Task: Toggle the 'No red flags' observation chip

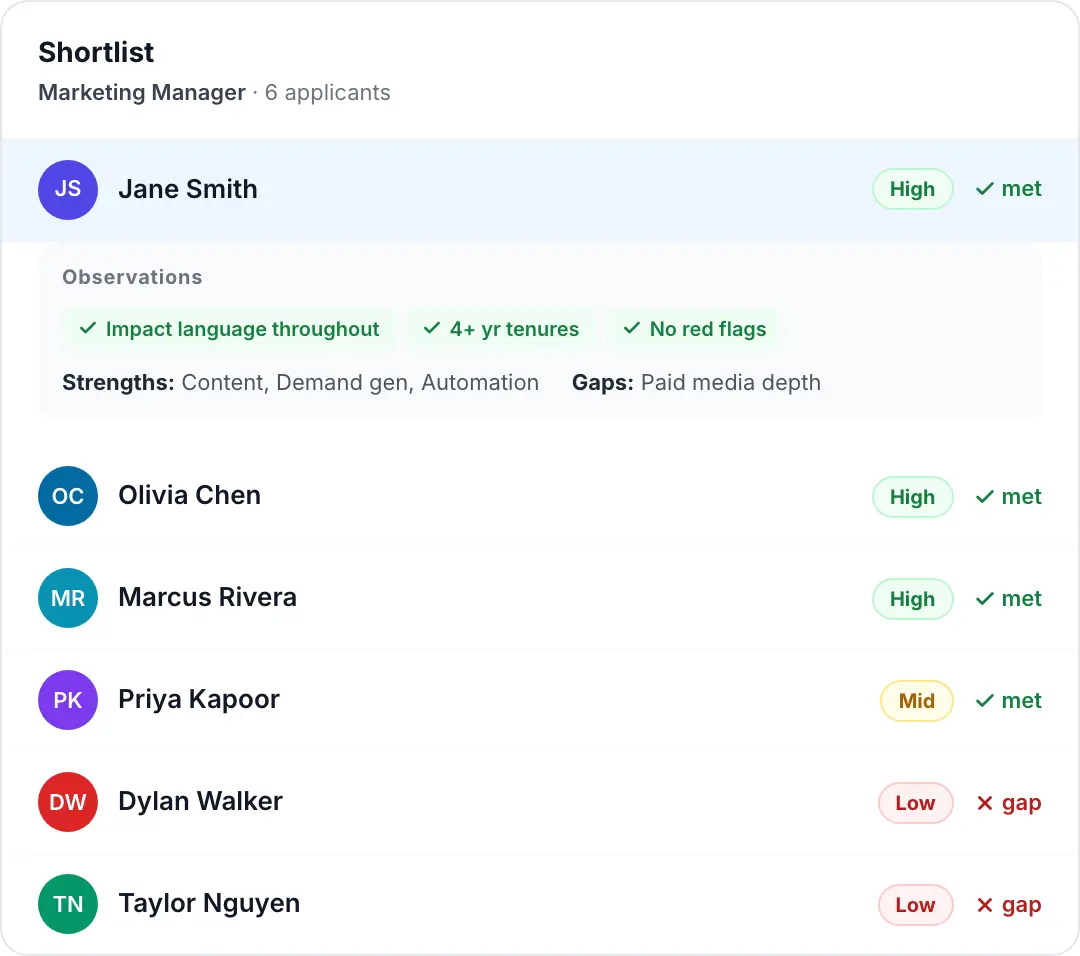Action: tap(694, 329)
